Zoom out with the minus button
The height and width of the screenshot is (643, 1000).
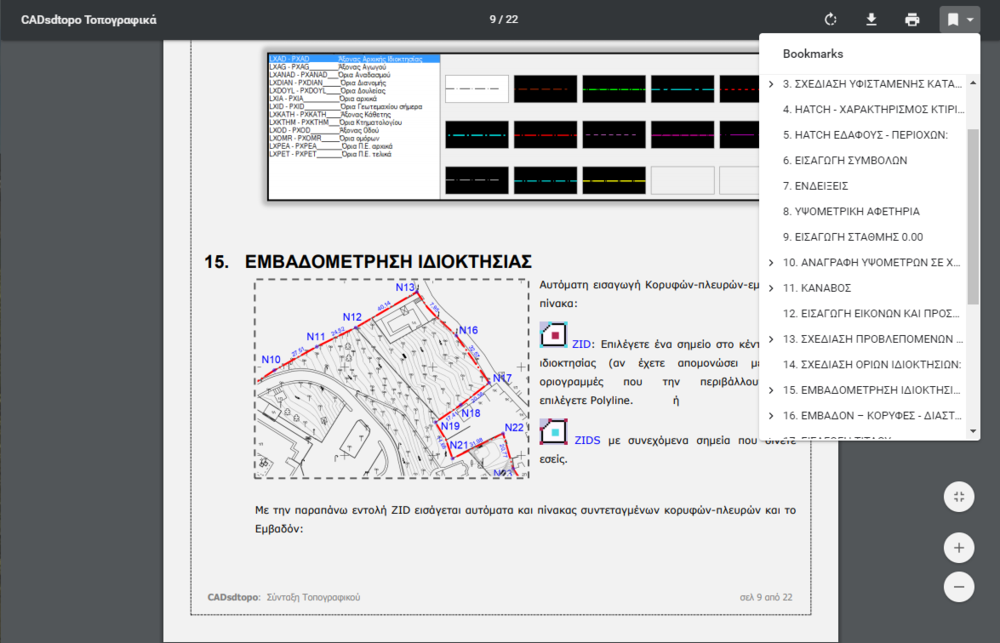[958, 586]
